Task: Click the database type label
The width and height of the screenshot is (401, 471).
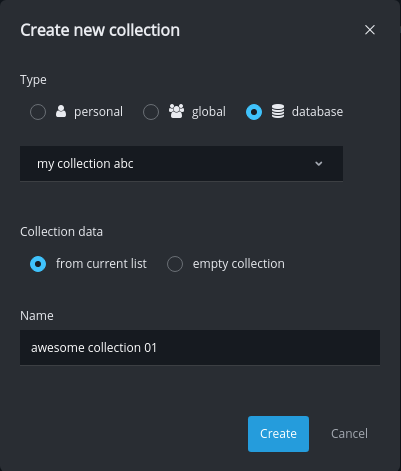Action: (x=317, y=112)
